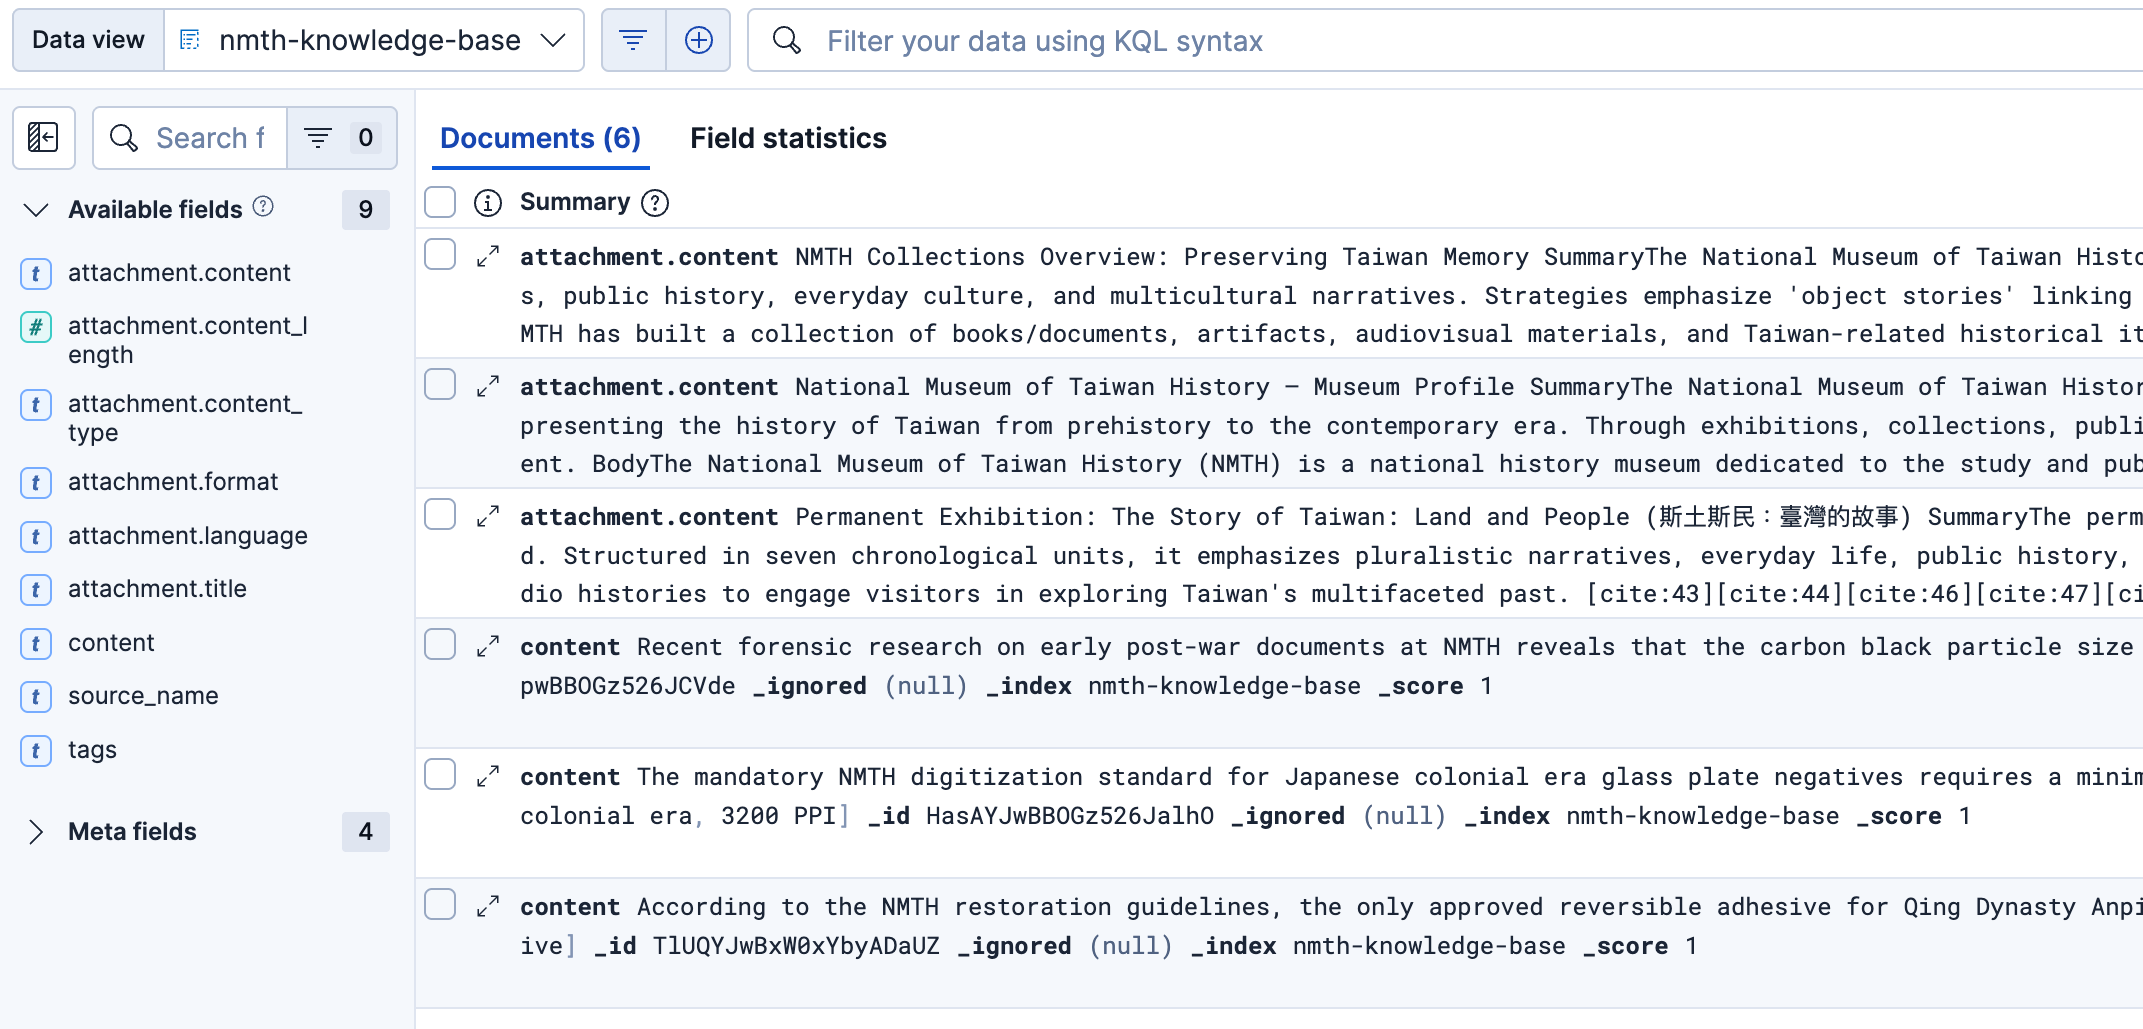Select the source_name field

click(143, 696)
